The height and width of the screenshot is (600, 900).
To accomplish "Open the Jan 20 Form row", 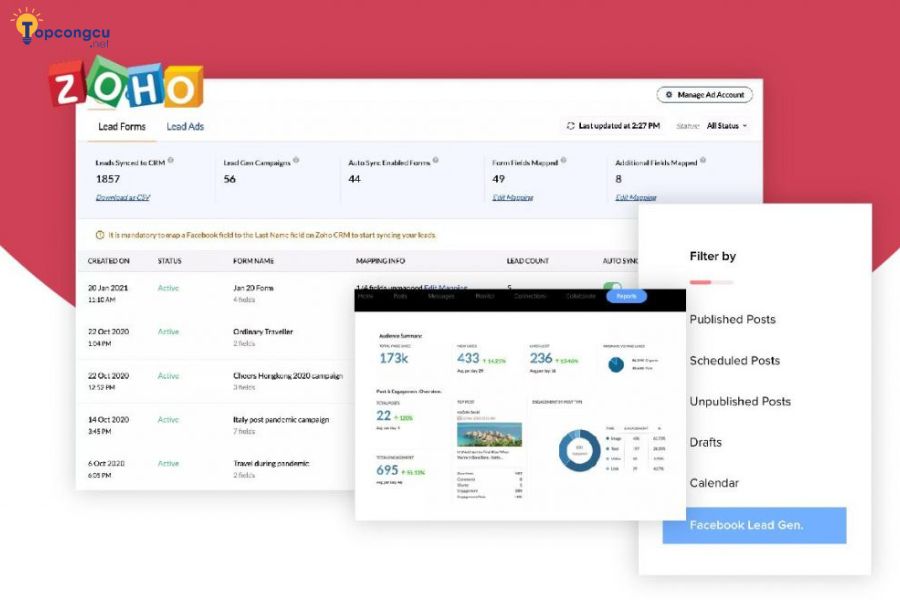I will point(253,288).
